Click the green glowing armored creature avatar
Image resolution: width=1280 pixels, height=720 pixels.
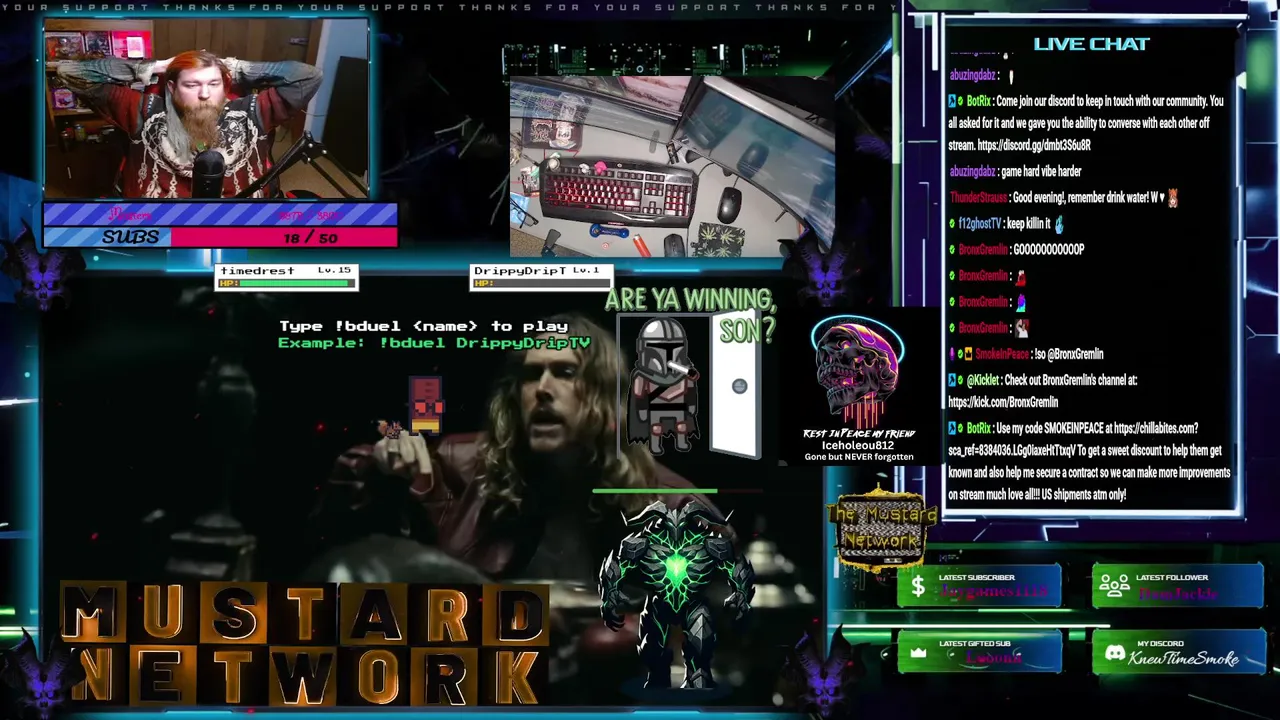(676, 594)
